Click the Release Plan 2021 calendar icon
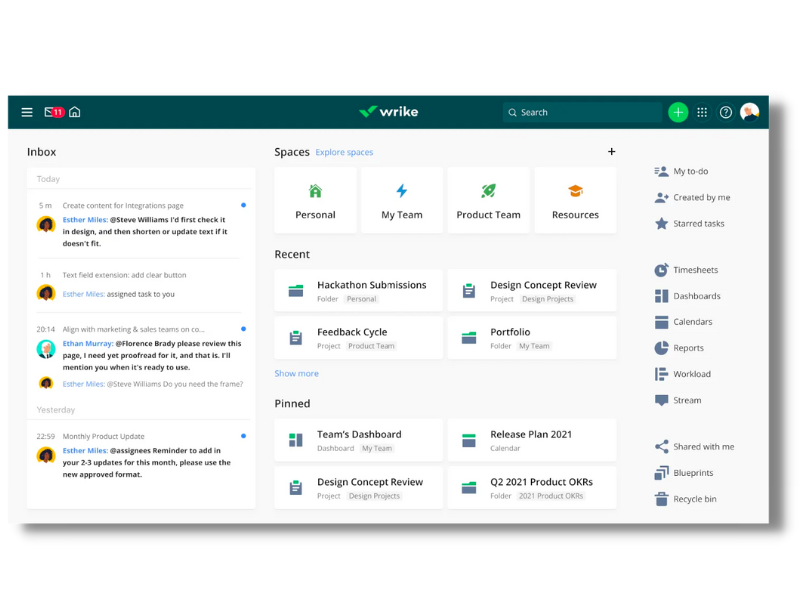 point(469,440)
